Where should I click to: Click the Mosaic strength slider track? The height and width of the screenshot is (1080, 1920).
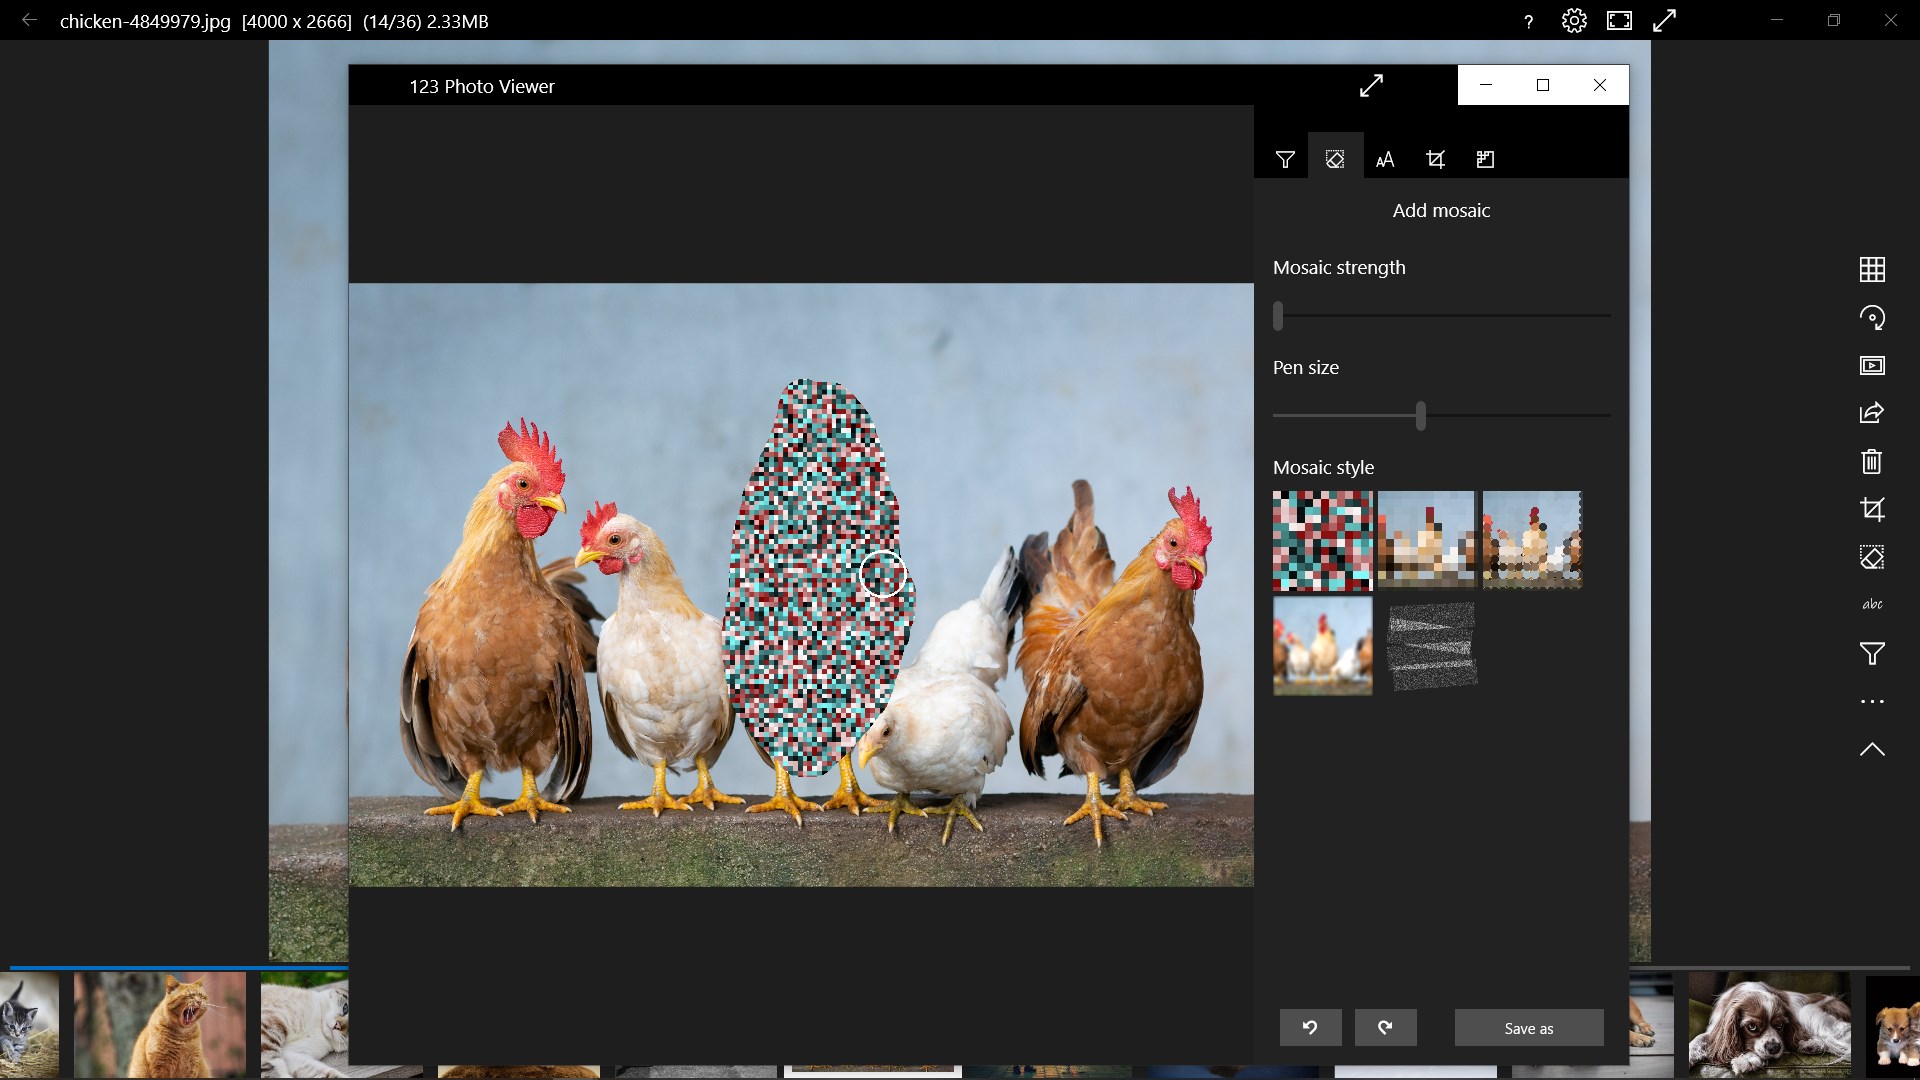tap(1441, 315)
